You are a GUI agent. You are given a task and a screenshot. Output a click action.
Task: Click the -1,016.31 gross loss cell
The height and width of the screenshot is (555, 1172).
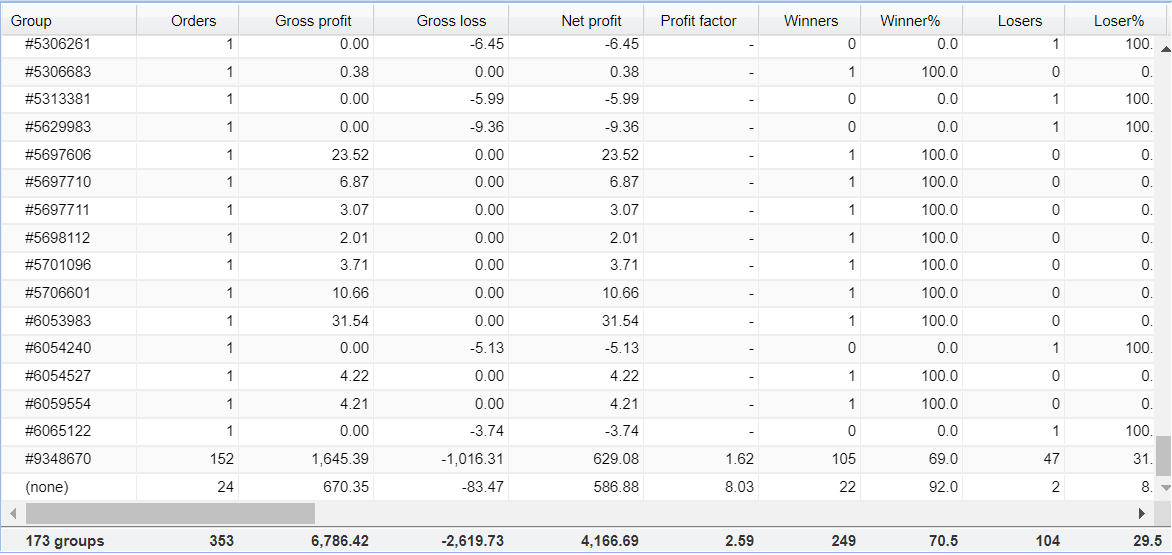441,459
